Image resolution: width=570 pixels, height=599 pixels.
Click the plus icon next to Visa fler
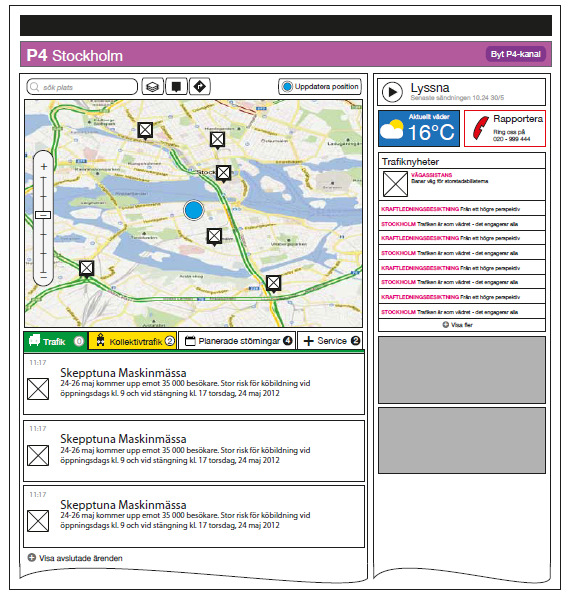coord(445,325)
